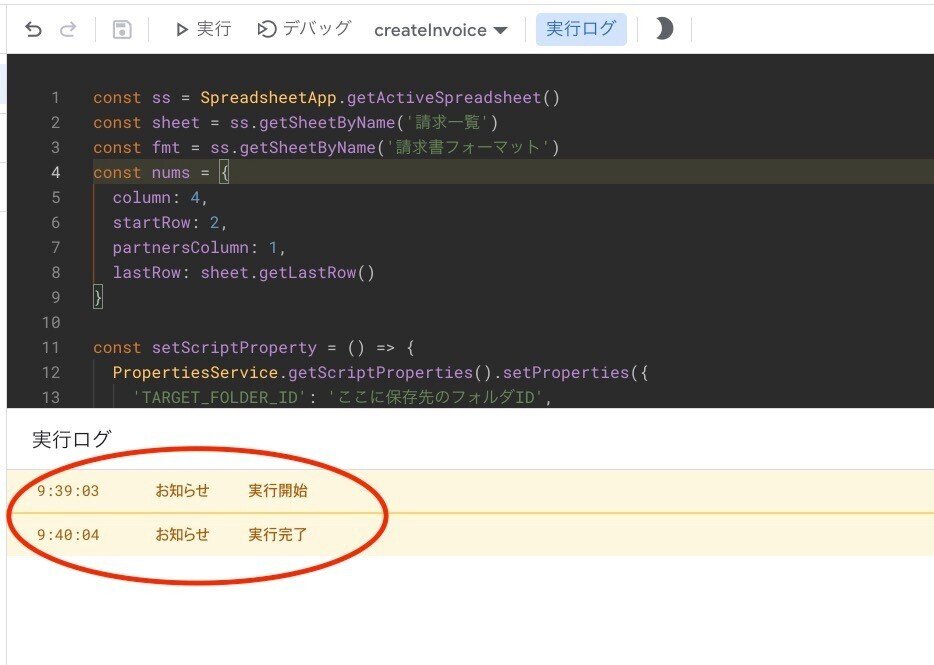
Task: Click the 9:40:04 timestamp
Action: (68, 535)
